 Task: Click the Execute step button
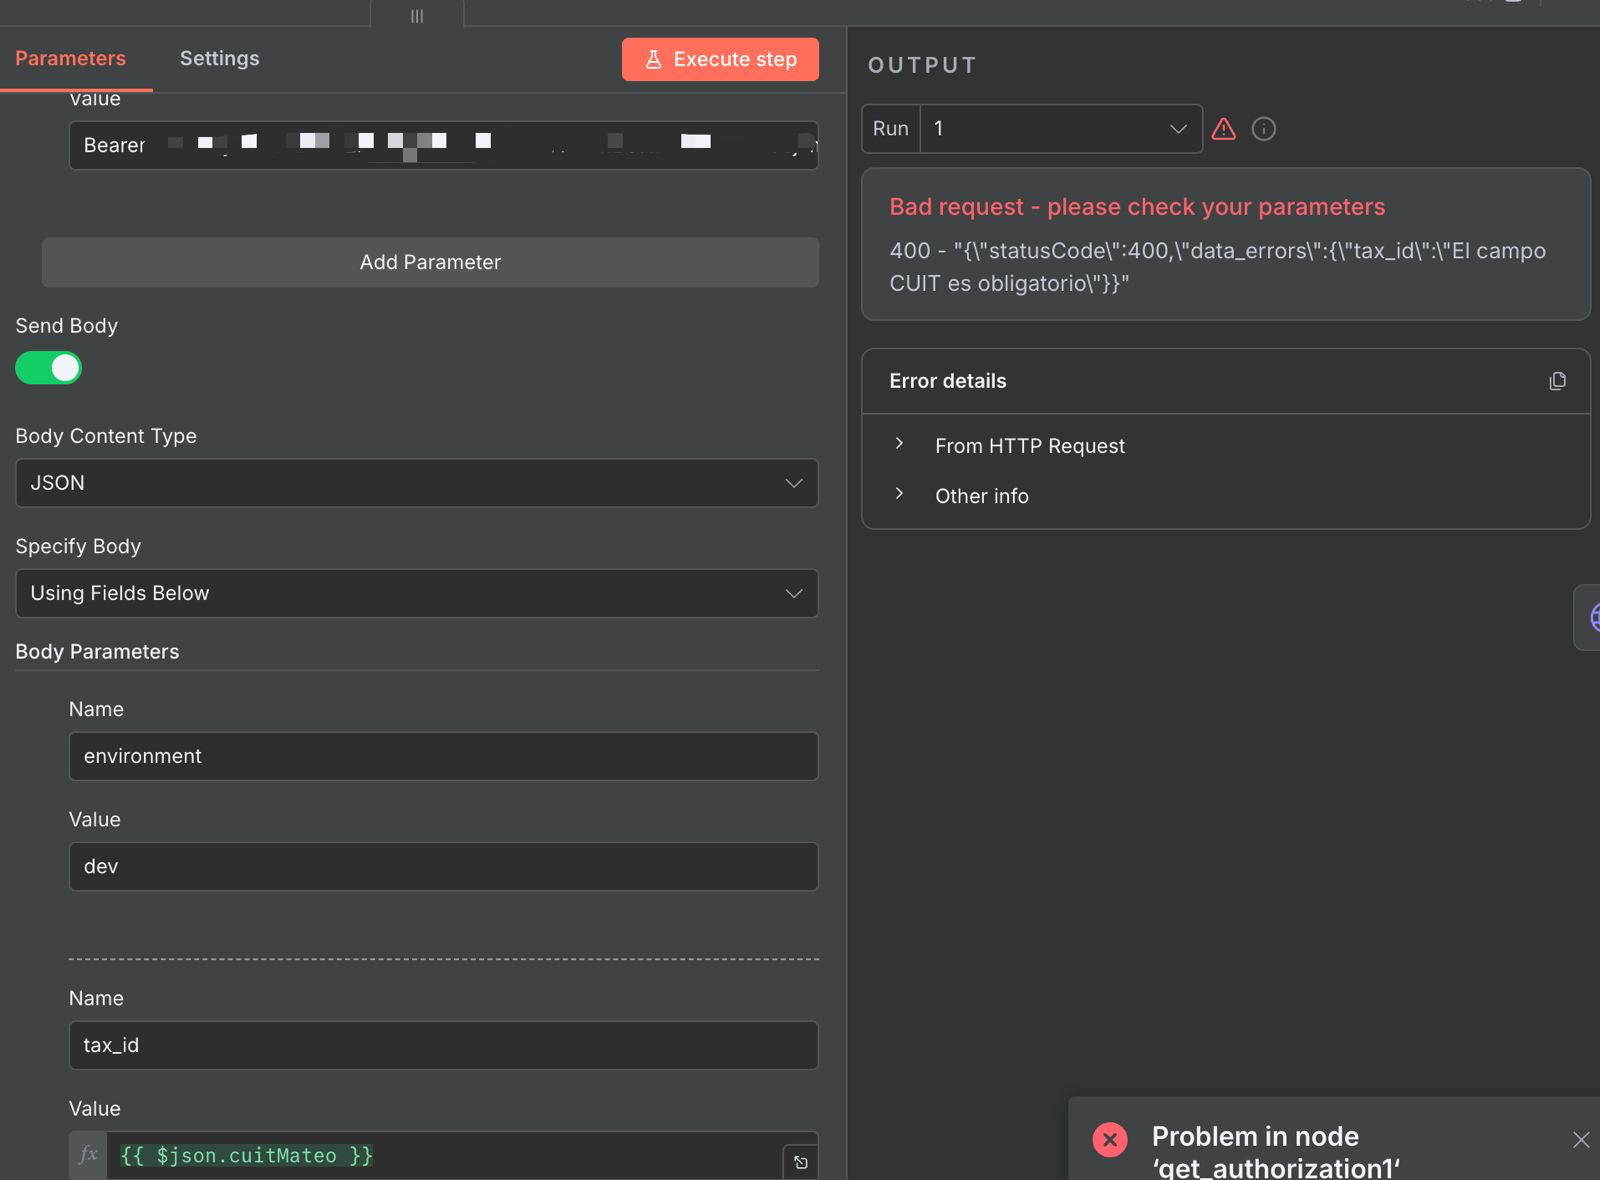click(x=720, y=60)
